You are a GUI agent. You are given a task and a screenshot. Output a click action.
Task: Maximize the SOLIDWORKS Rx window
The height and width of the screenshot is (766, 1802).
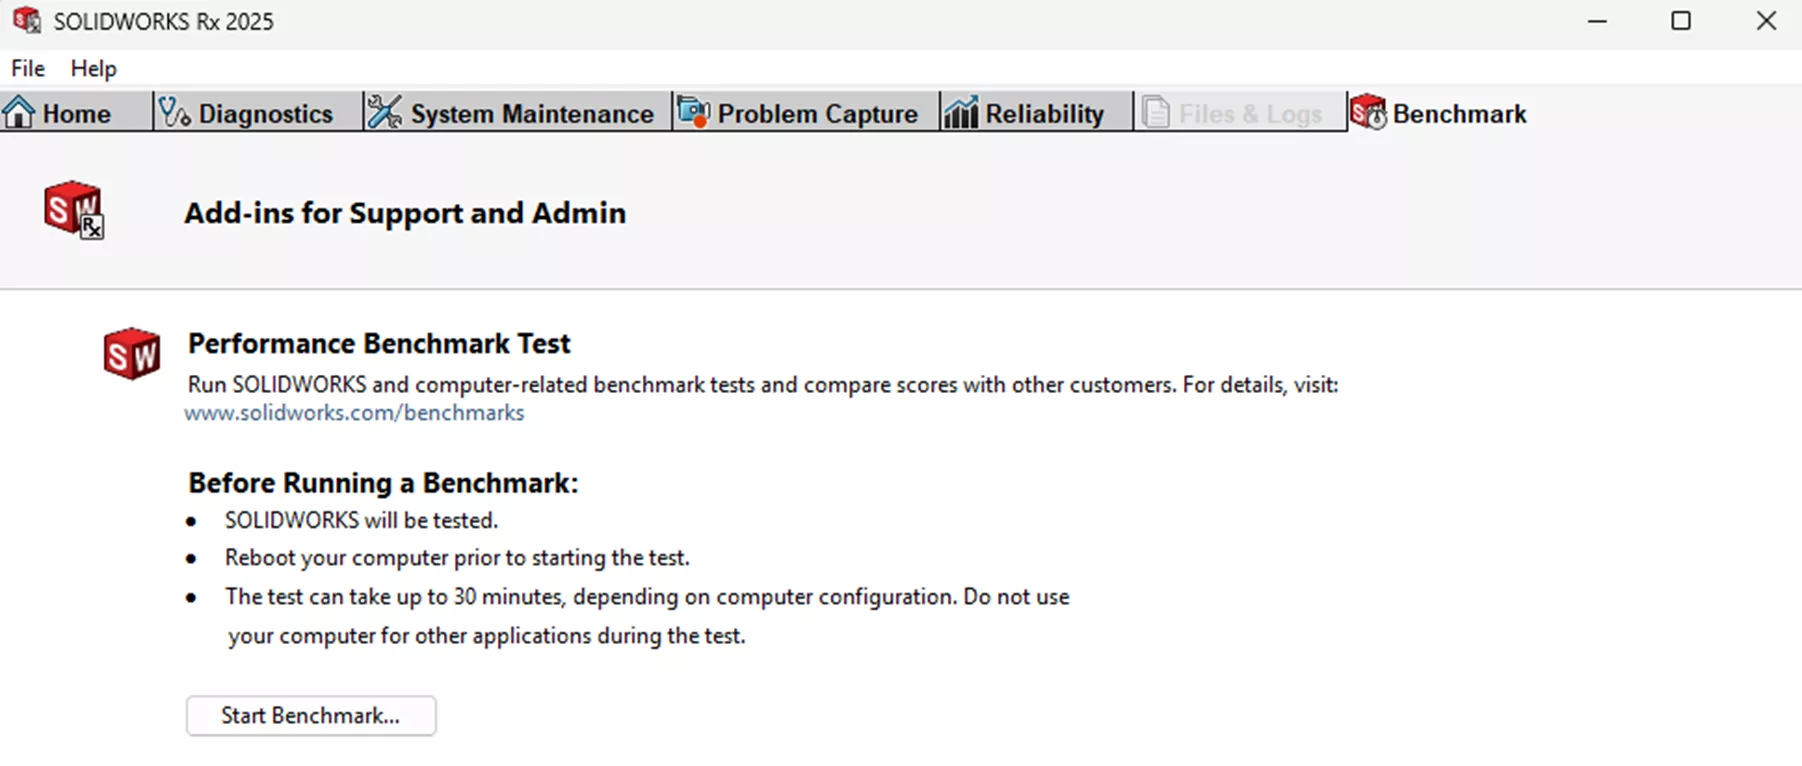click(1681, 21)
